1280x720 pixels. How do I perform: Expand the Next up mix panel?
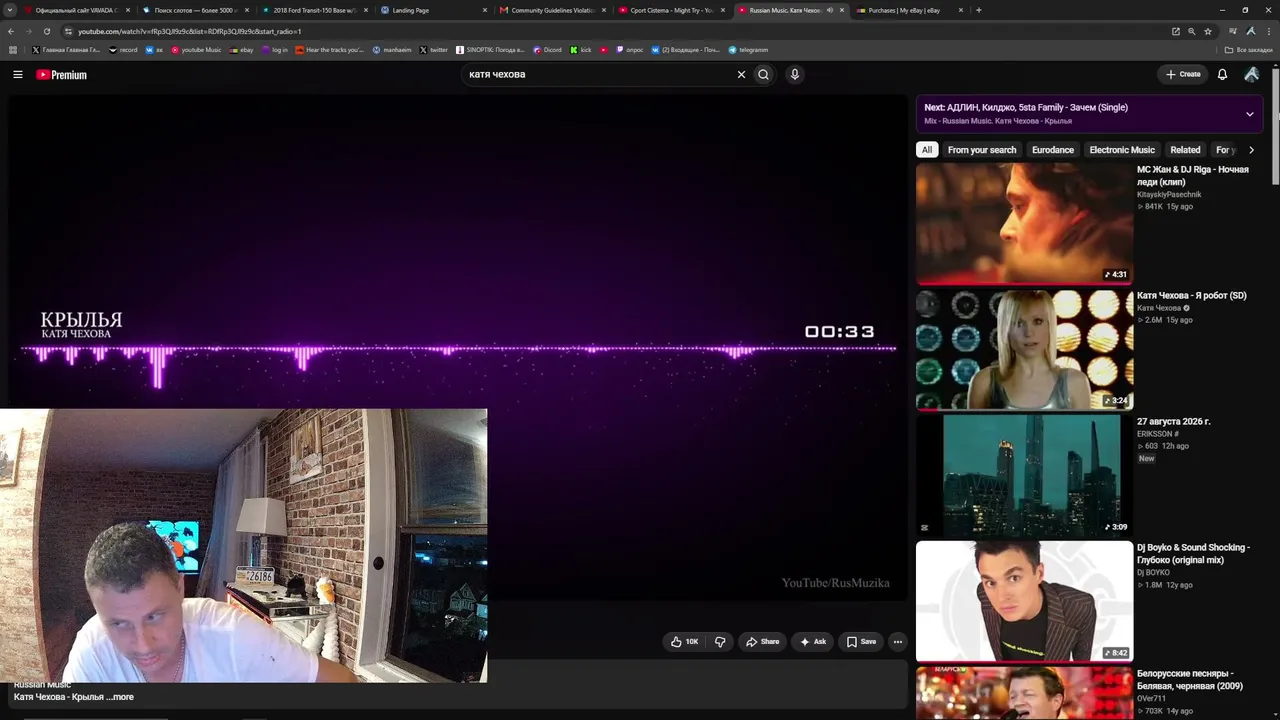1249,114
